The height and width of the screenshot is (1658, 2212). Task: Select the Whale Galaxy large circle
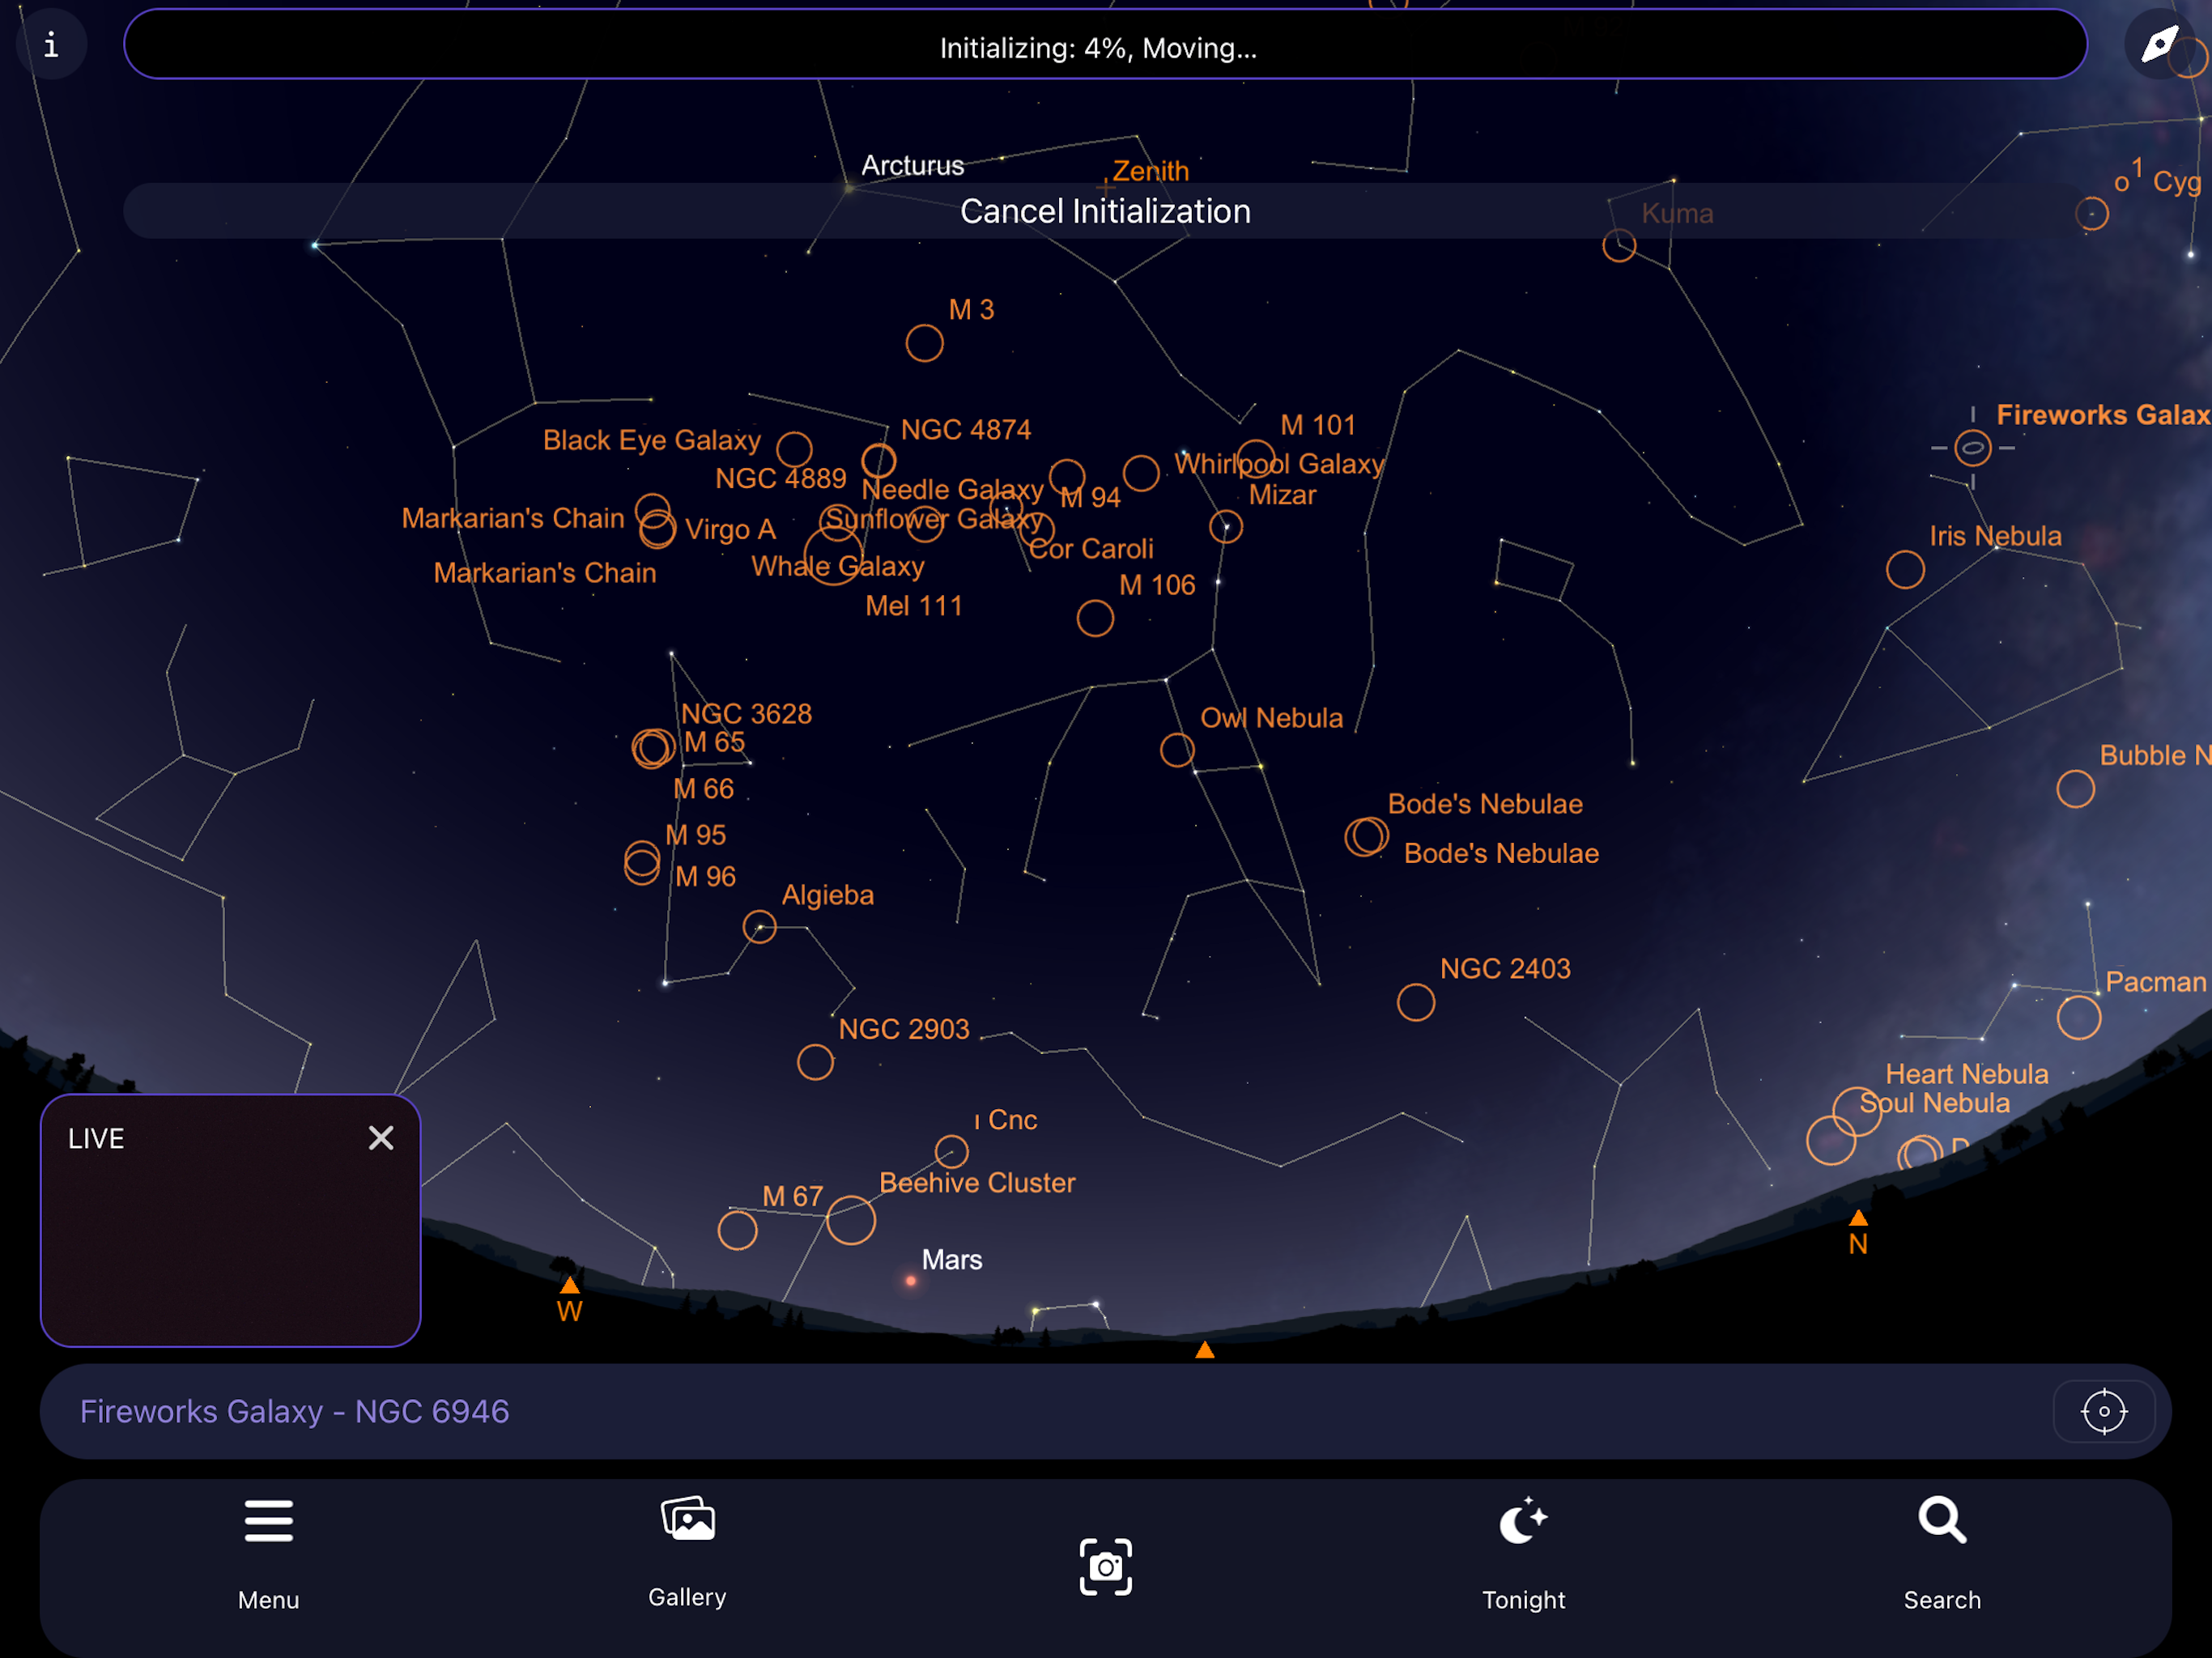coord(834,555)
